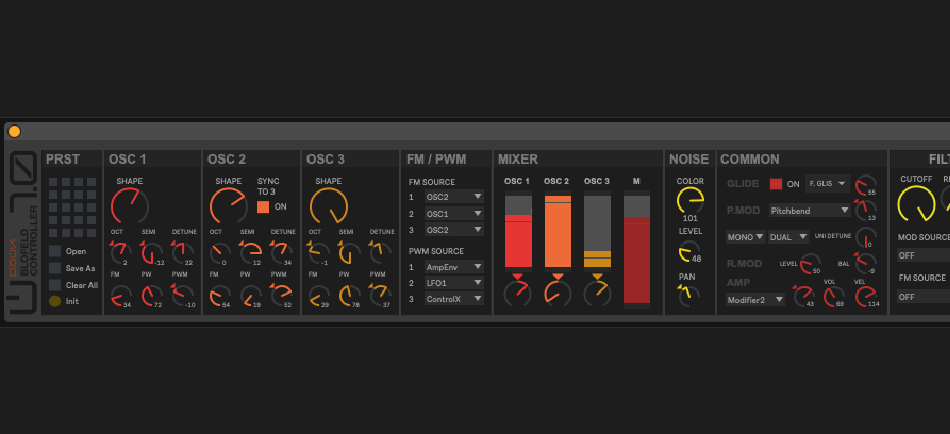
Task: Click the UNI DETUNE knob
Action: click(867, 237)
